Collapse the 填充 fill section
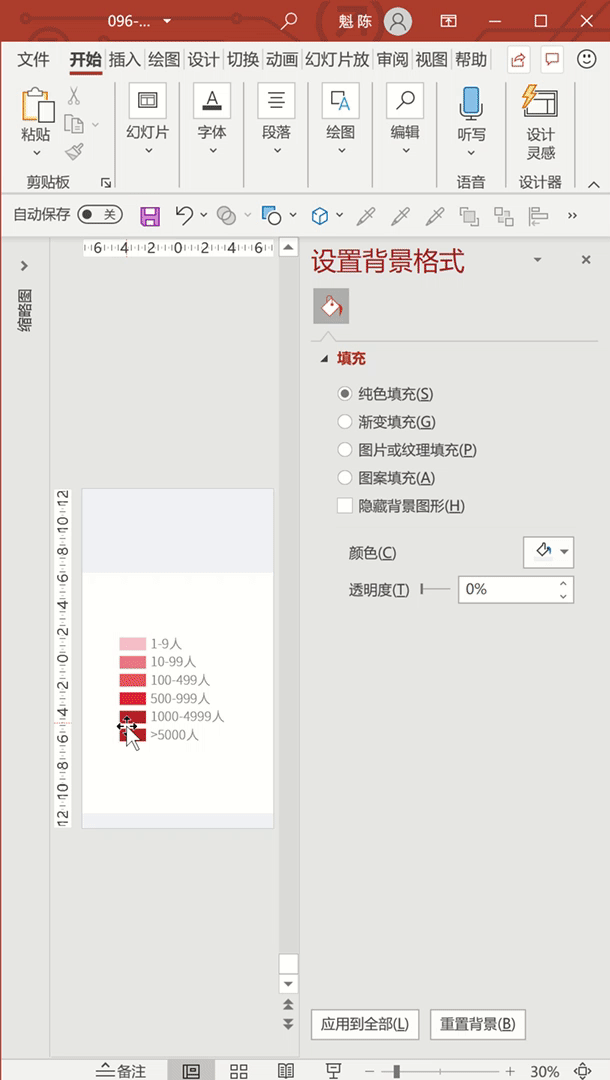610x1080 pixels. pos(324,359)
